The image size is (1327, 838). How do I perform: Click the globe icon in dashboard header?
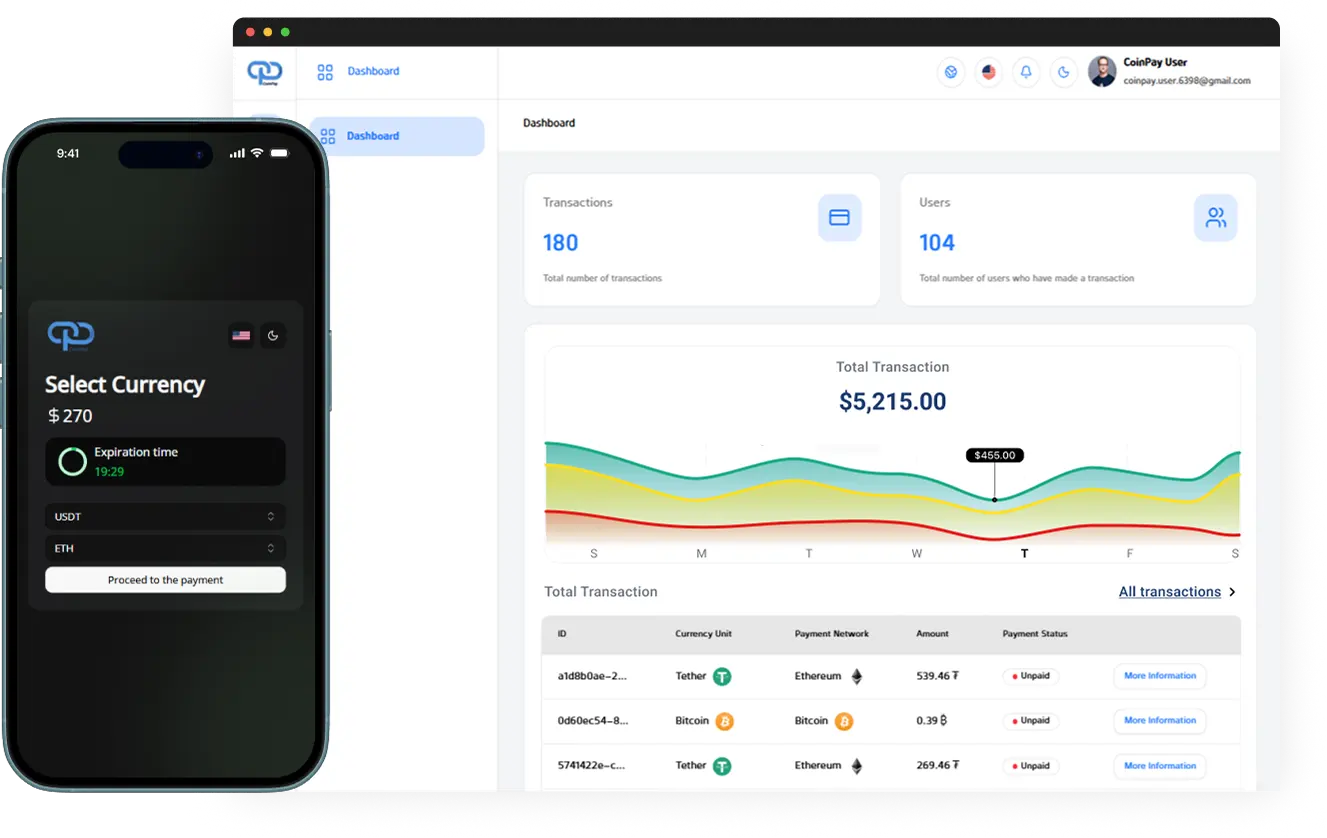pyautogui.click(x=951, y=72)
